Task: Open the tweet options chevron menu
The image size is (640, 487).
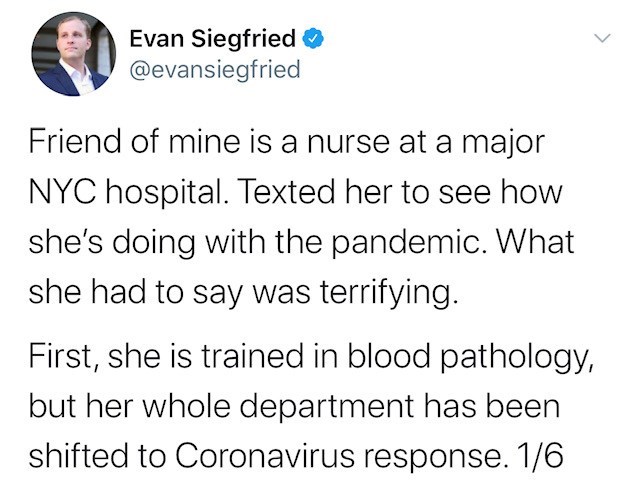Action: click(600, 39)
